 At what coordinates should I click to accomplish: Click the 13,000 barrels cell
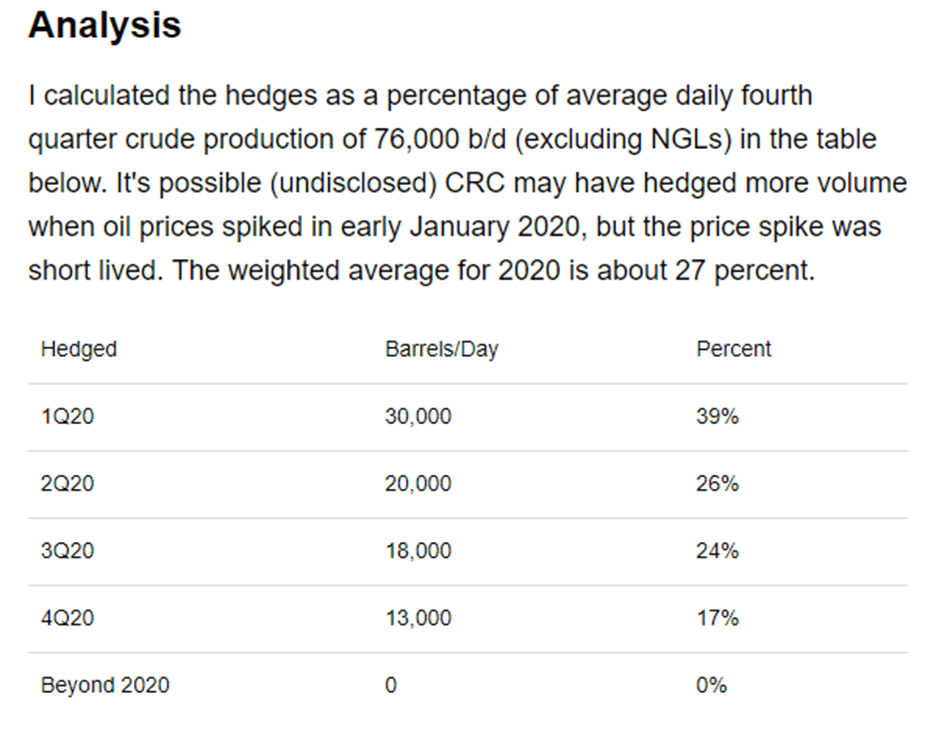pos(418,618)
